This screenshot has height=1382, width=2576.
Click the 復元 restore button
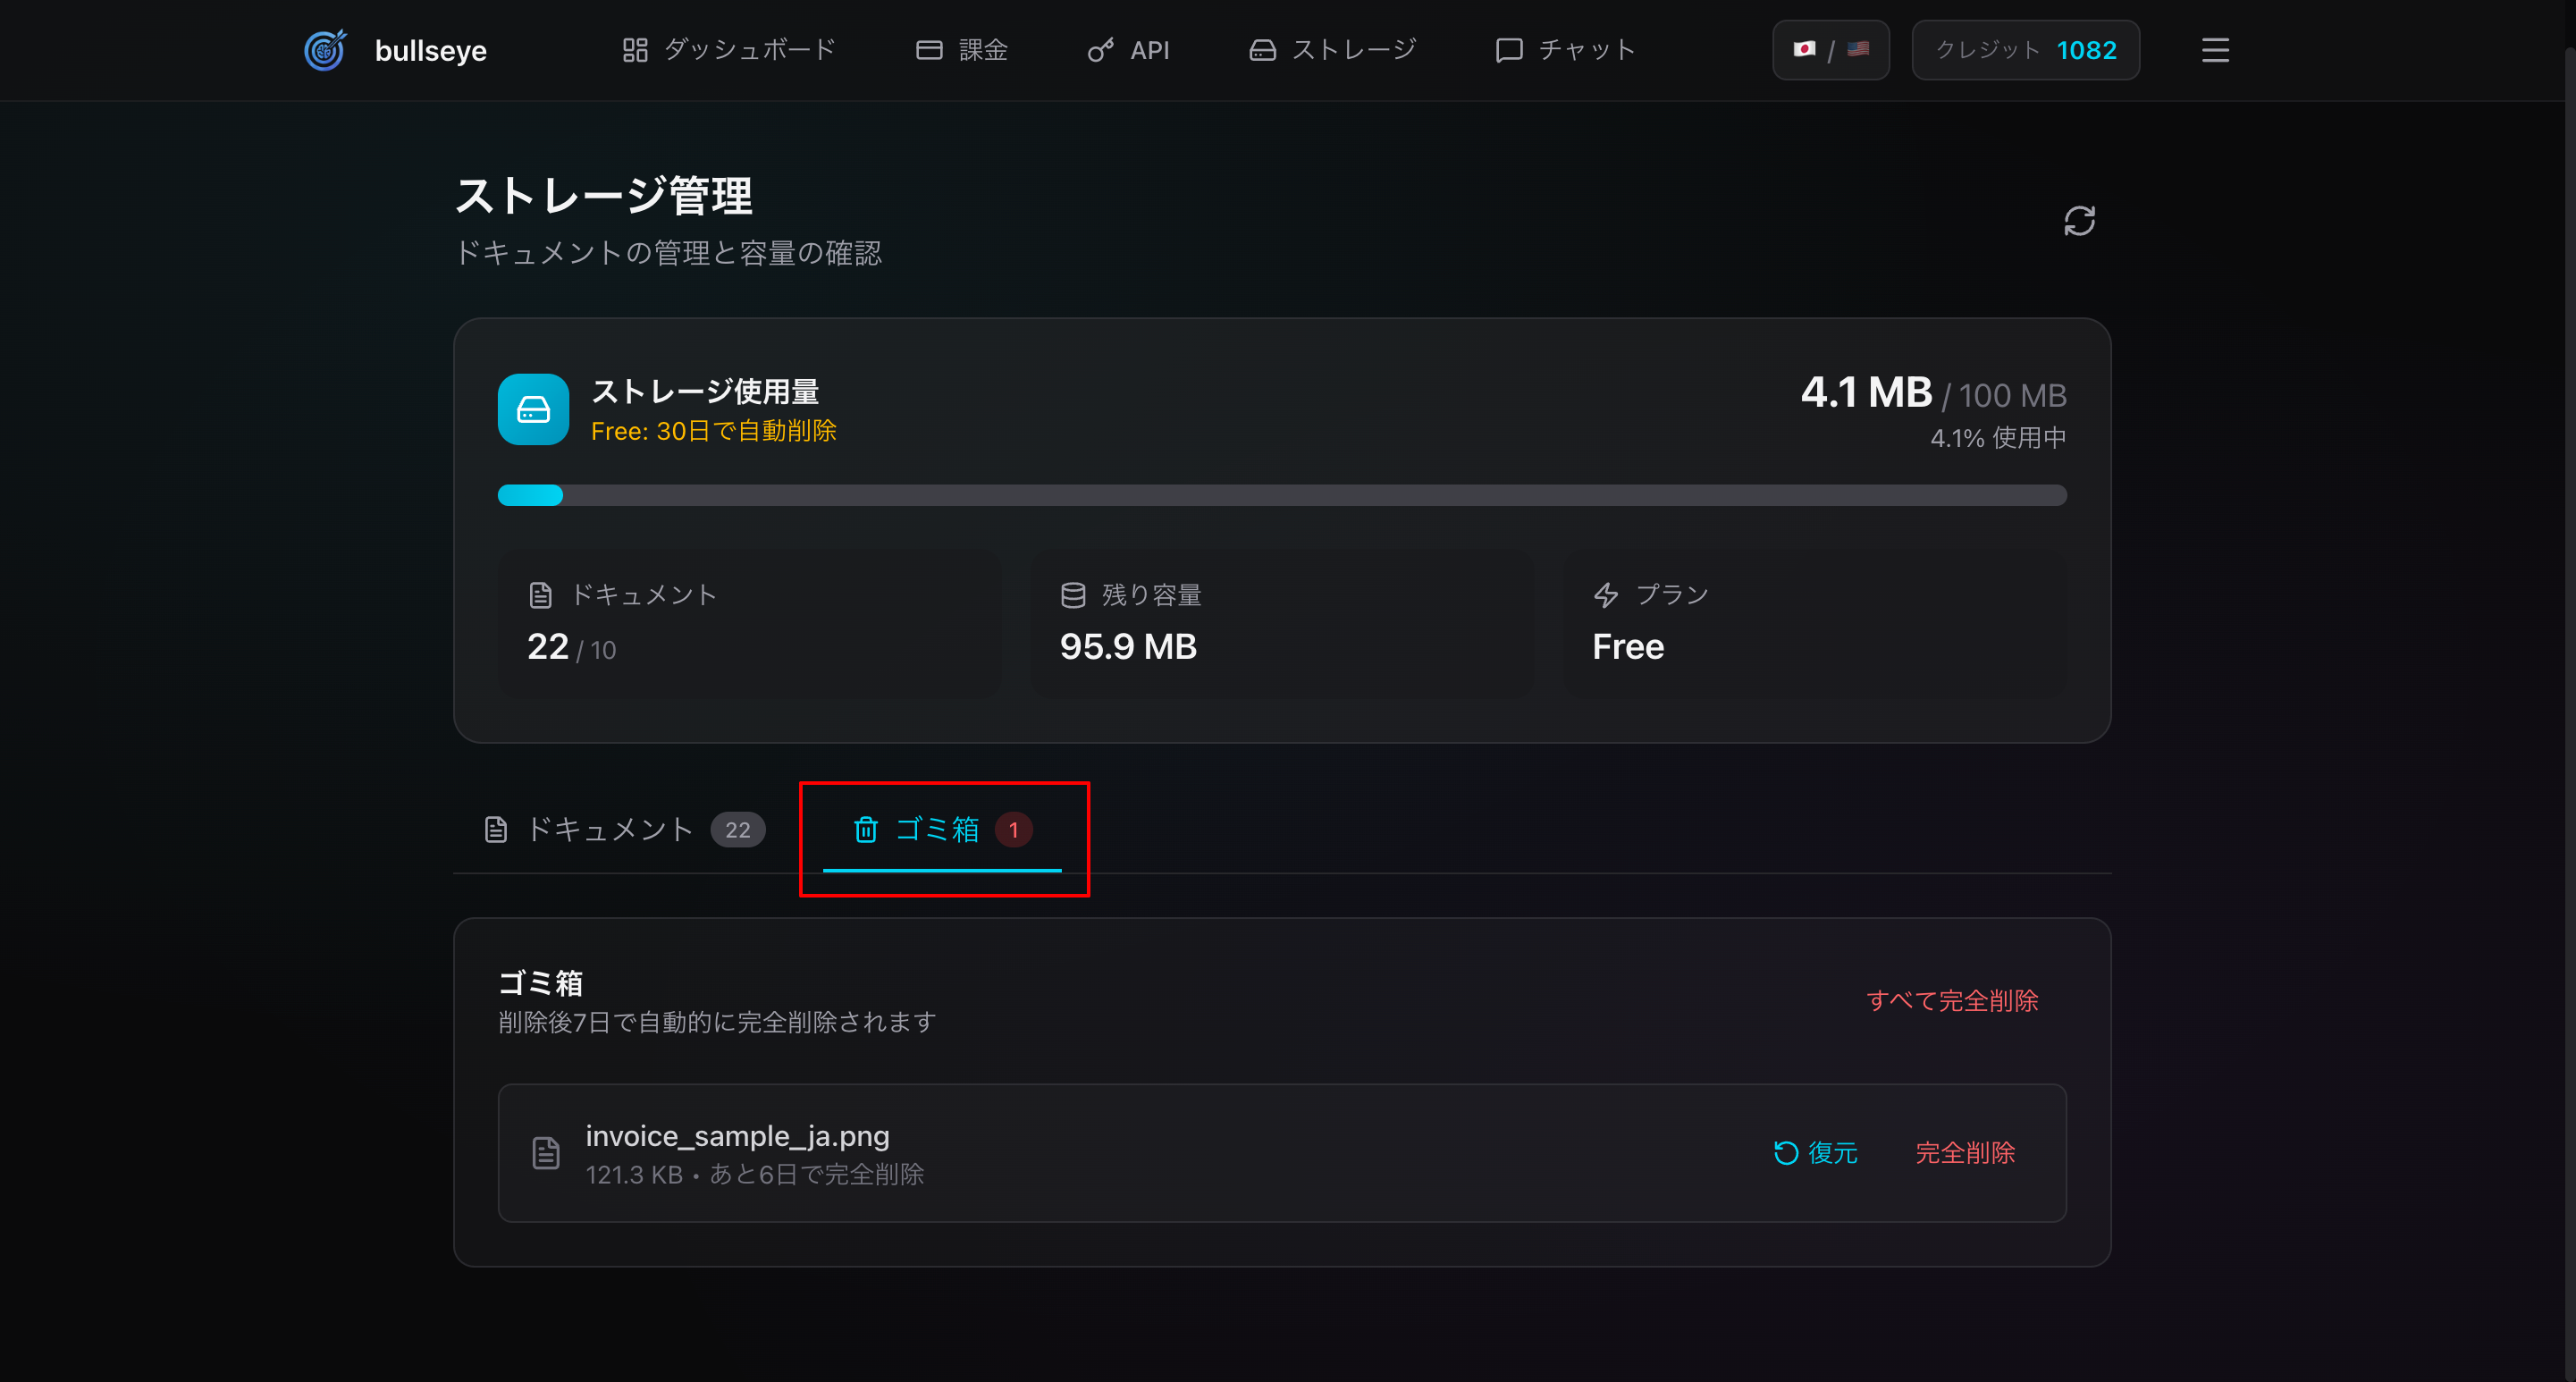pos(1816,1153)
